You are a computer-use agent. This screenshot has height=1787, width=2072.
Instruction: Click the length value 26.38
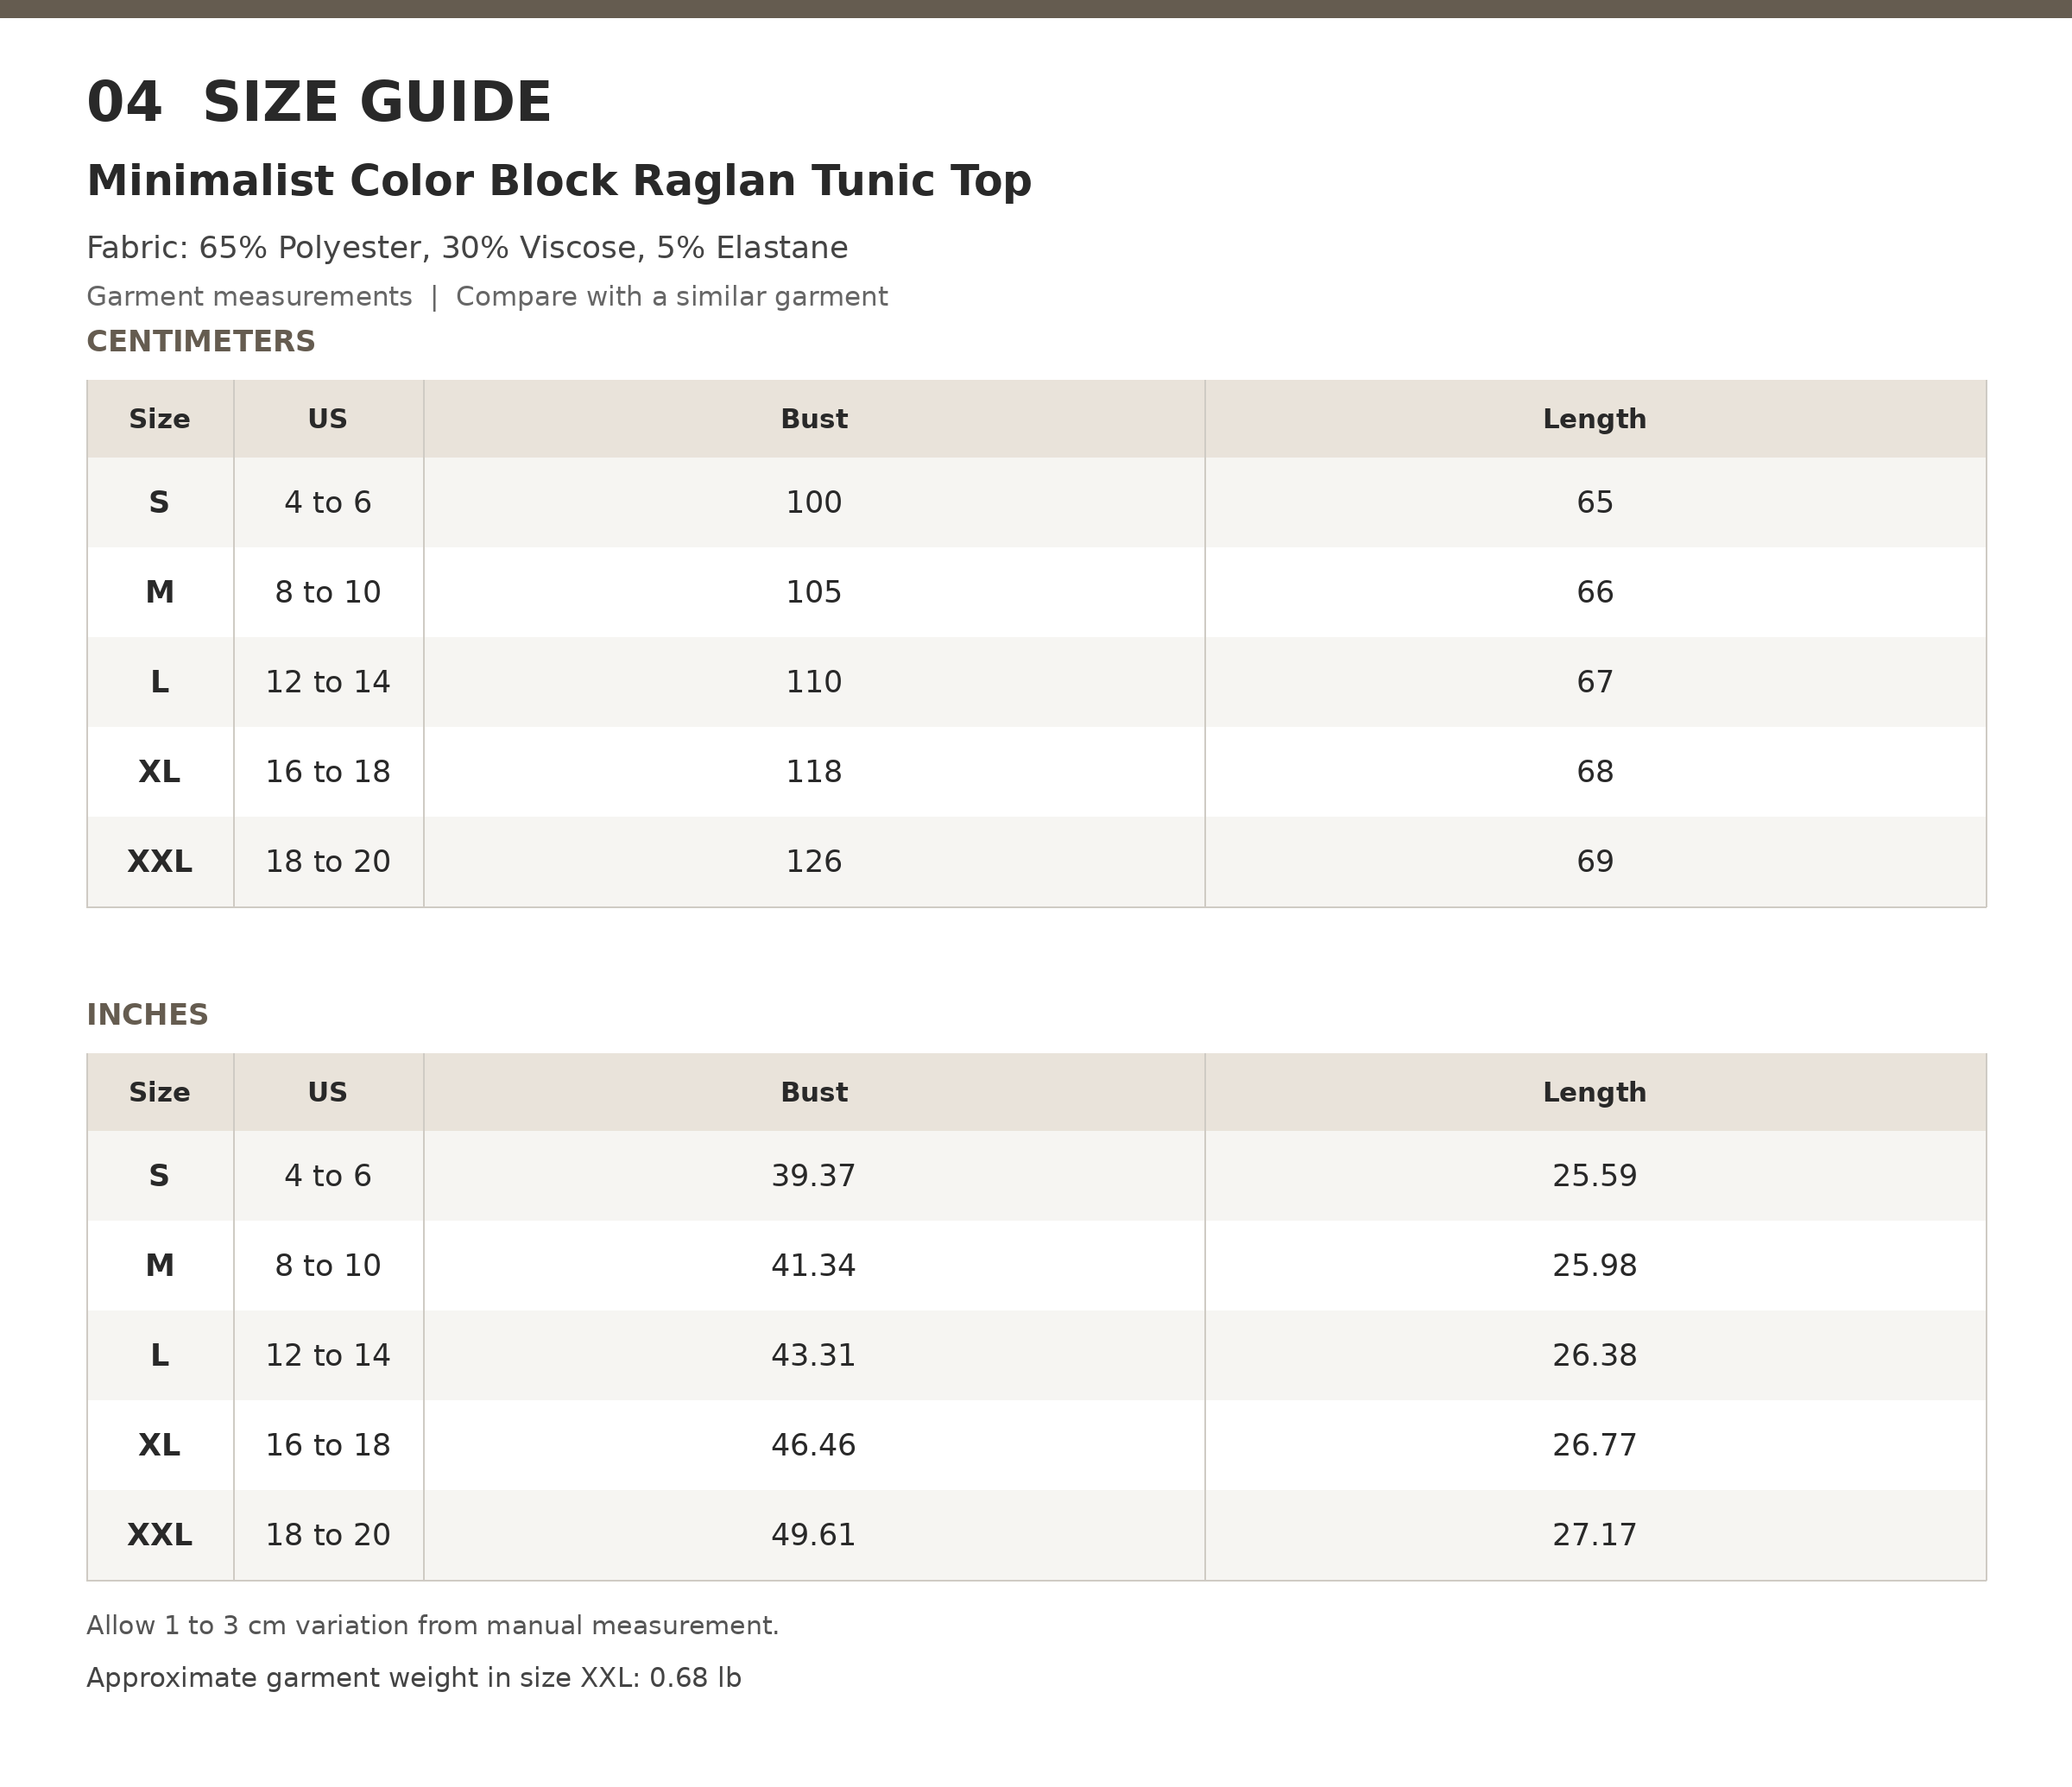click(x=1595, y=1355)
